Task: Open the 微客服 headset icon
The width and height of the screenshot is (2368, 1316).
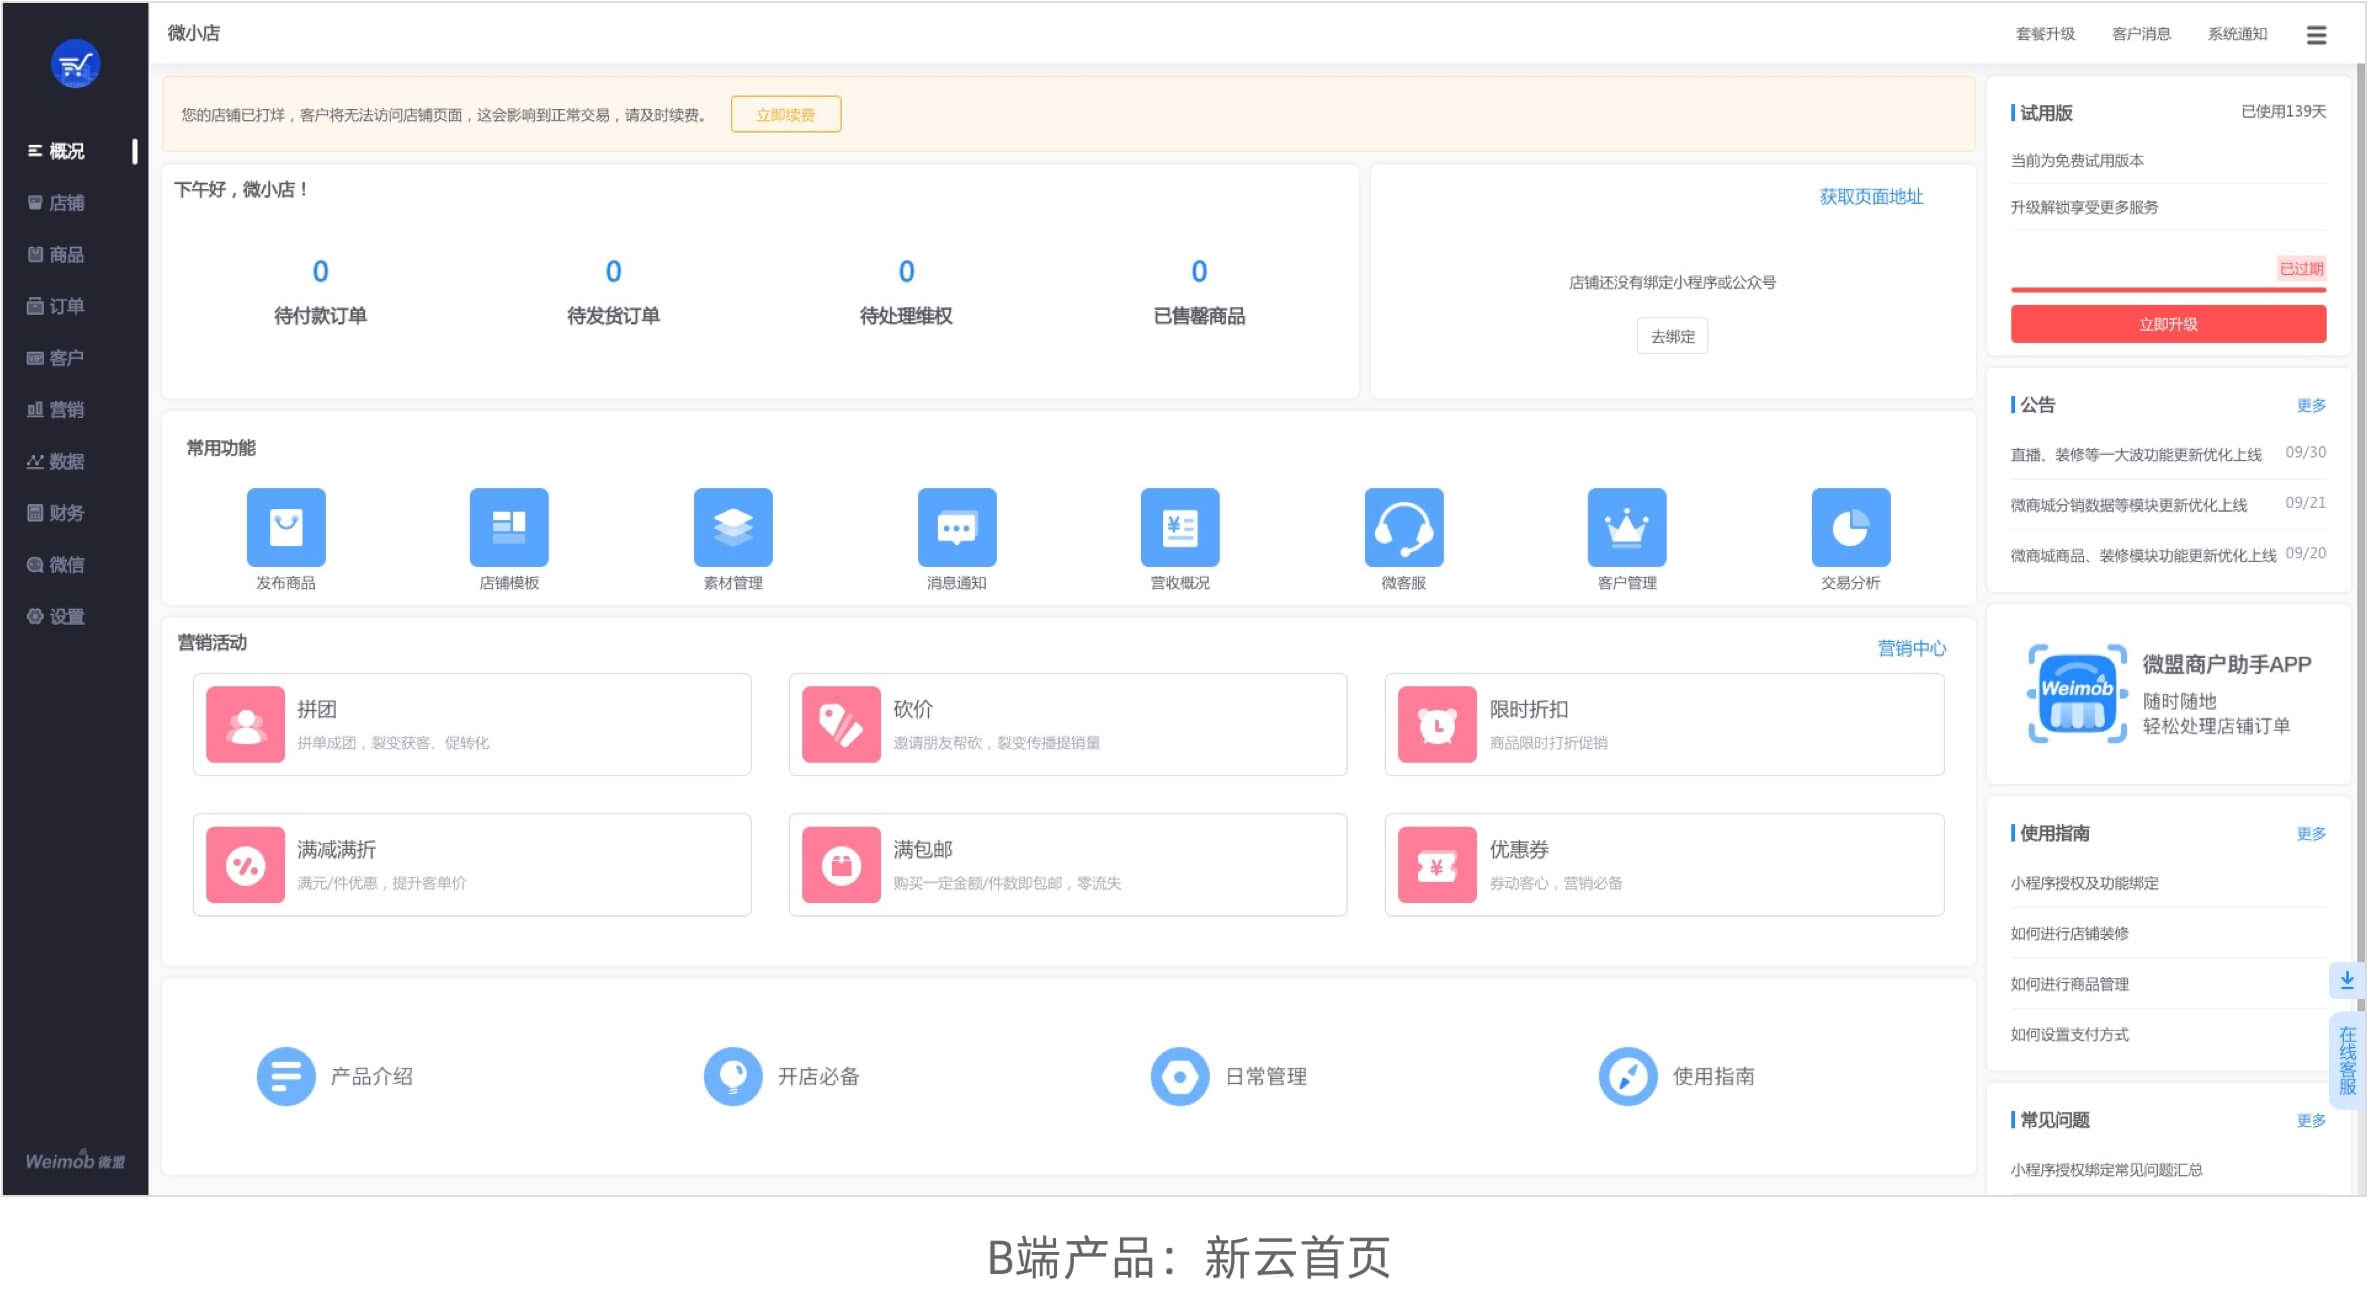Action: pos(1403,527)
